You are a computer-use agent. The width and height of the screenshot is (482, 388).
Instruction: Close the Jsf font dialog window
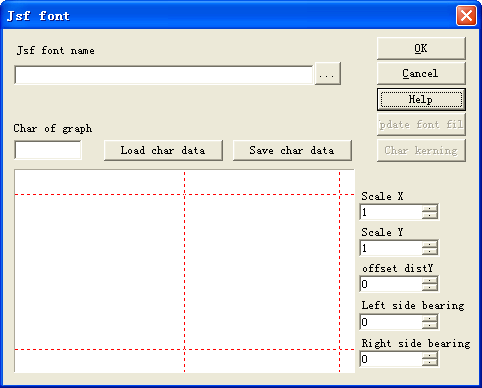466,15
